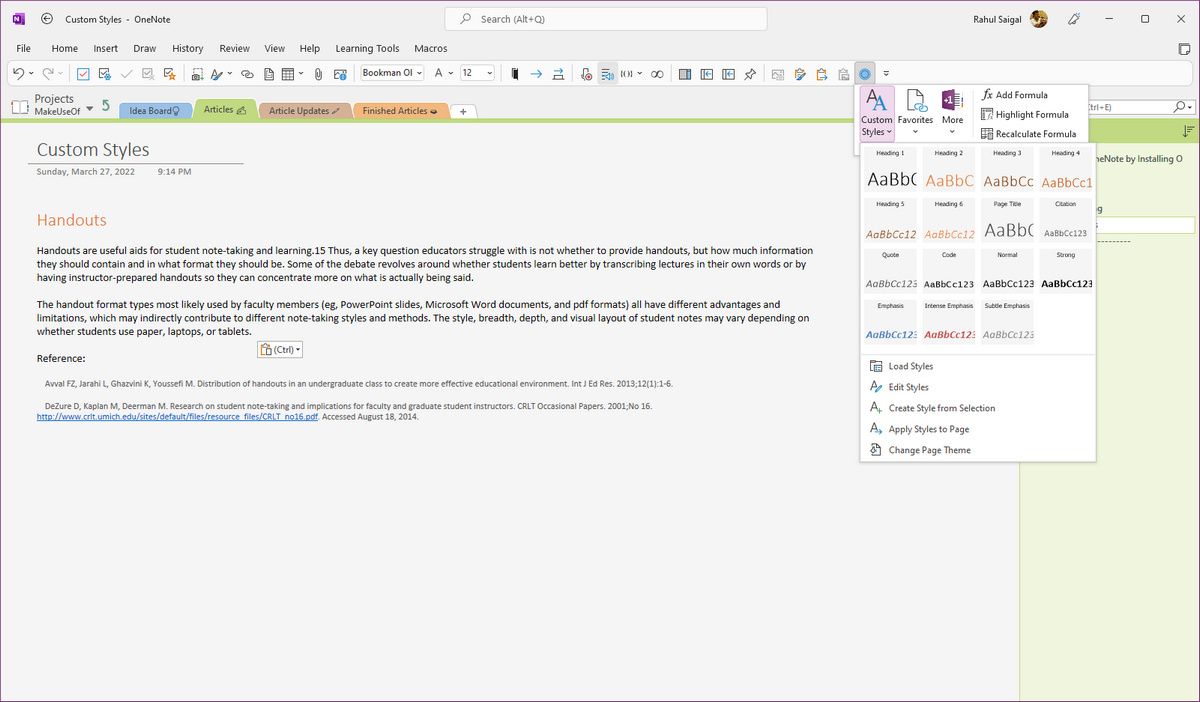Click the Change Page Theme option

(x=929, y=450)
